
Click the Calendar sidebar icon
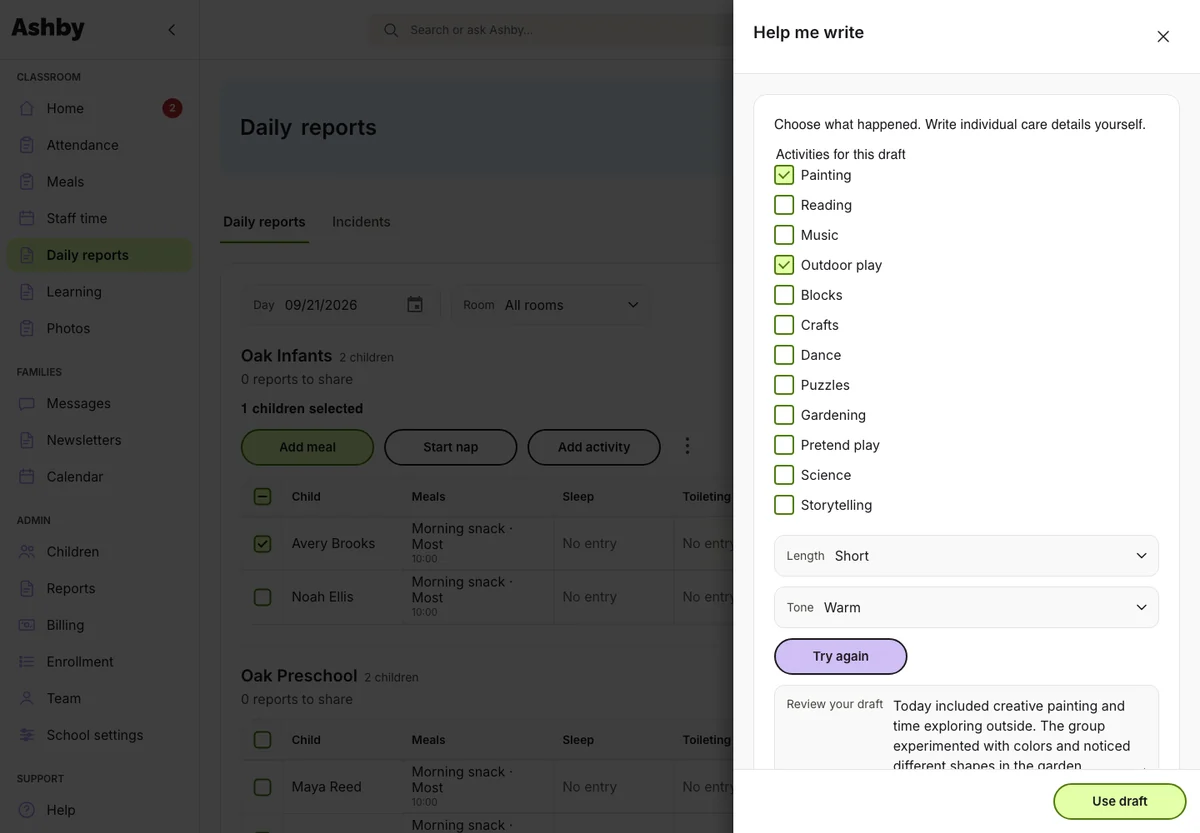pos(27,477)
